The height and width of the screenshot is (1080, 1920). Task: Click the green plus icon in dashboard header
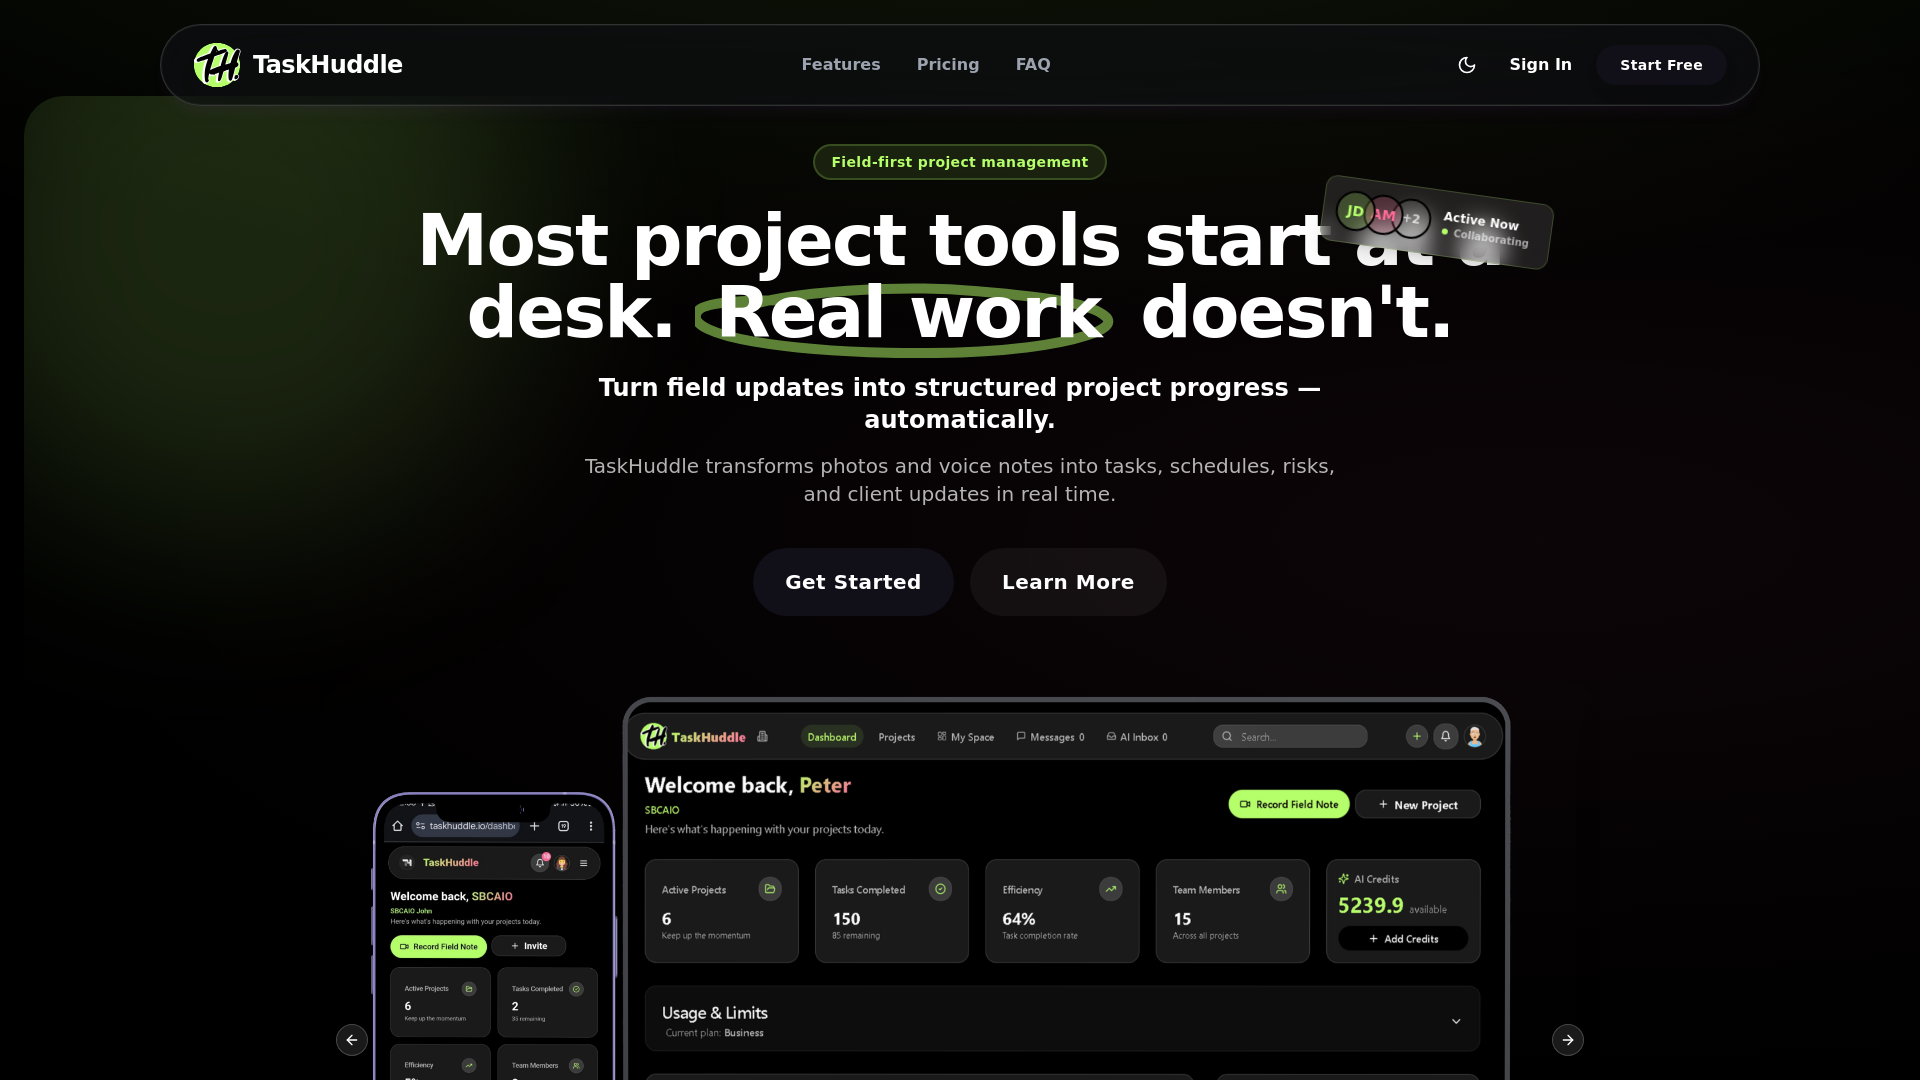(1416, 736)
